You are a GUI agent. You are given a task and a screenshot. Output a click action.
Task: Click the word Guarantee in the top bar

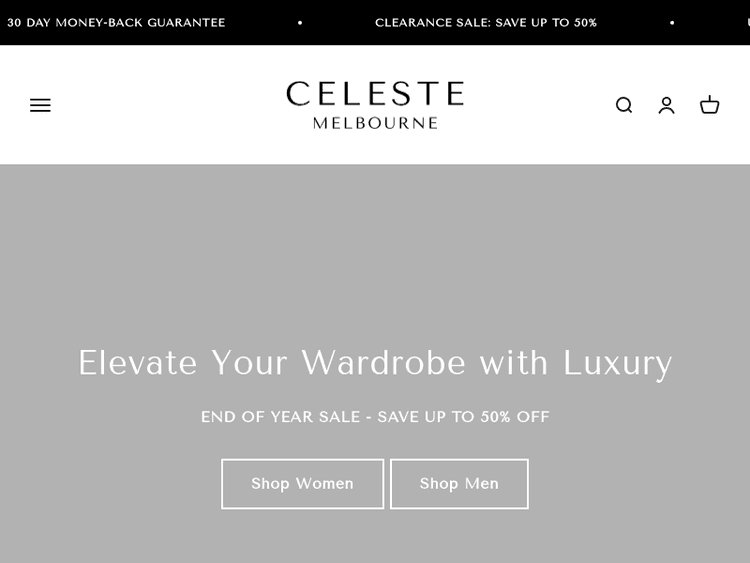click(x=186, y=22)
